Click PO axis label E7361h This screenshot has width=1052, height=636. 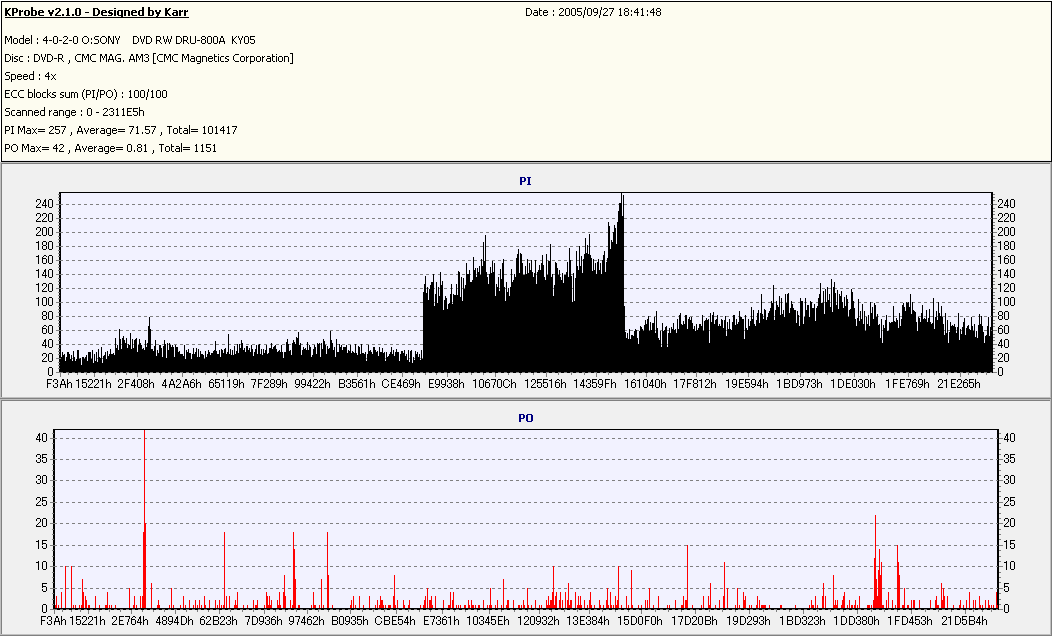(441, 621)
